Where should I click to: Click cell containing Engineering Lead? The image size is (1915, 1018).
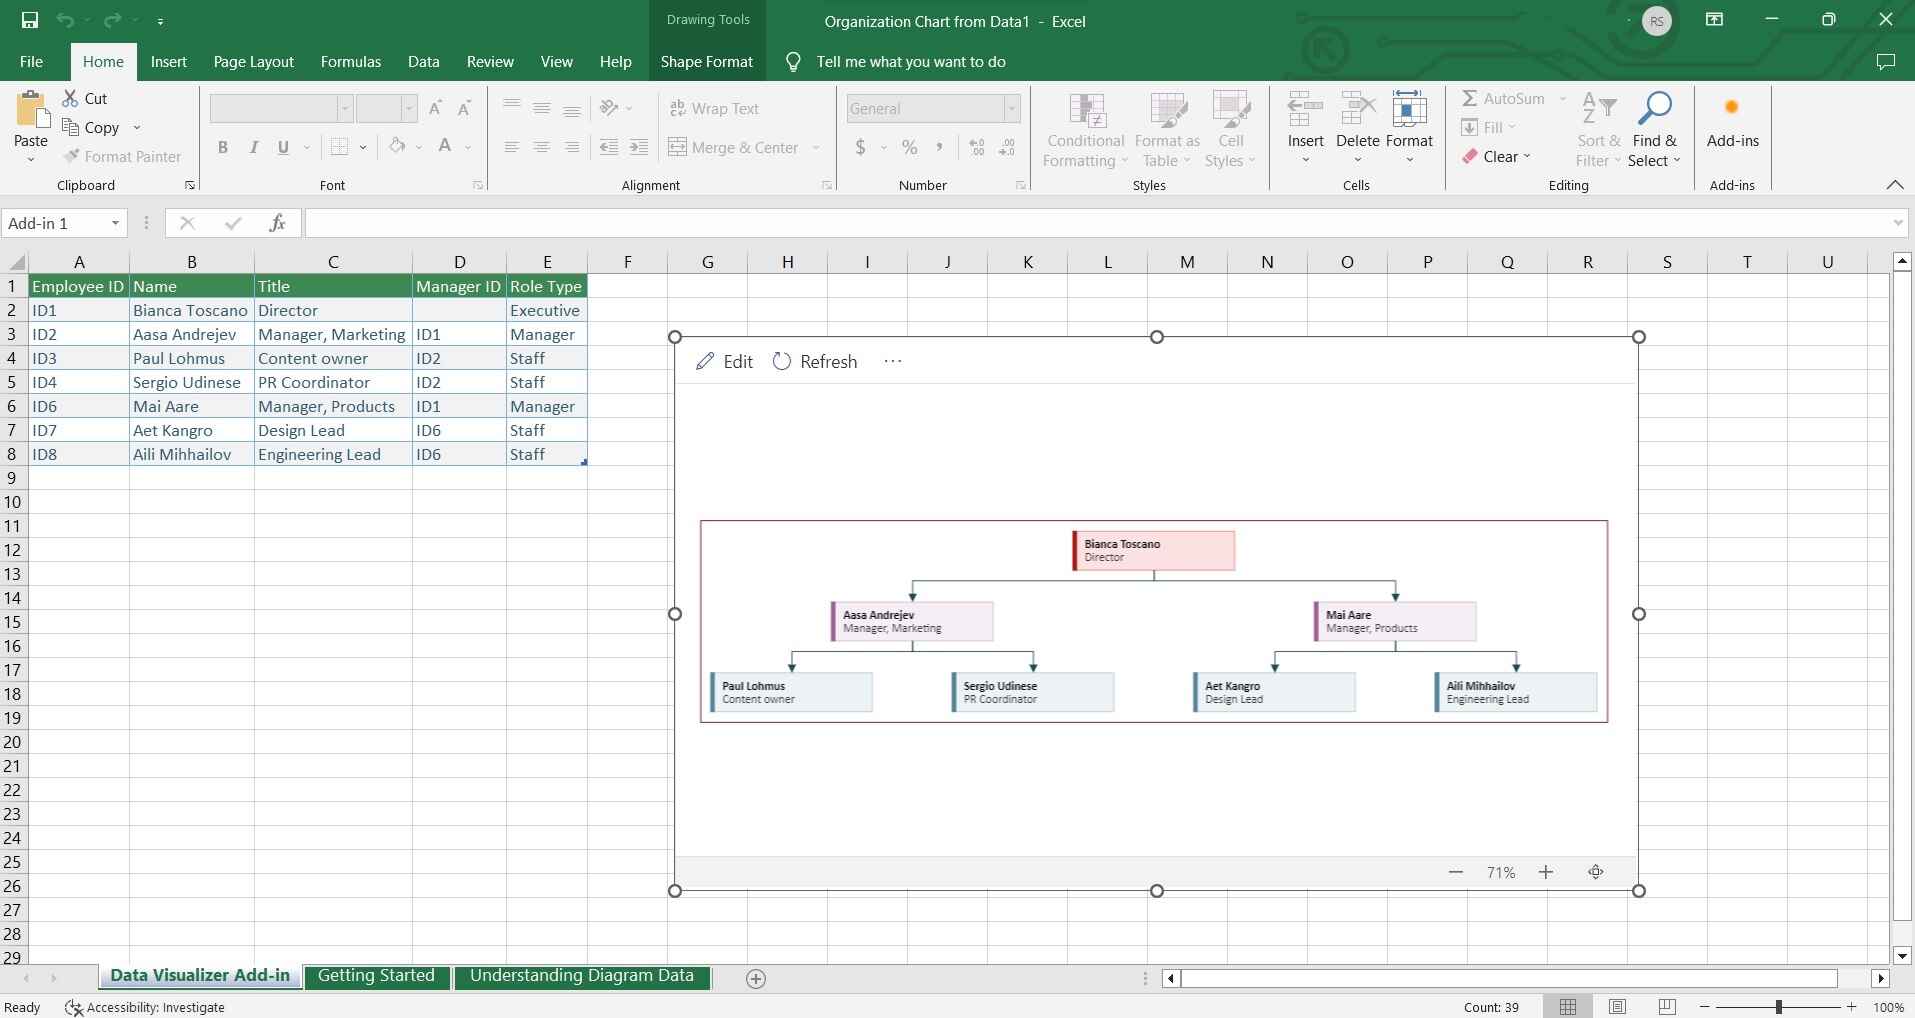(333, 455)
